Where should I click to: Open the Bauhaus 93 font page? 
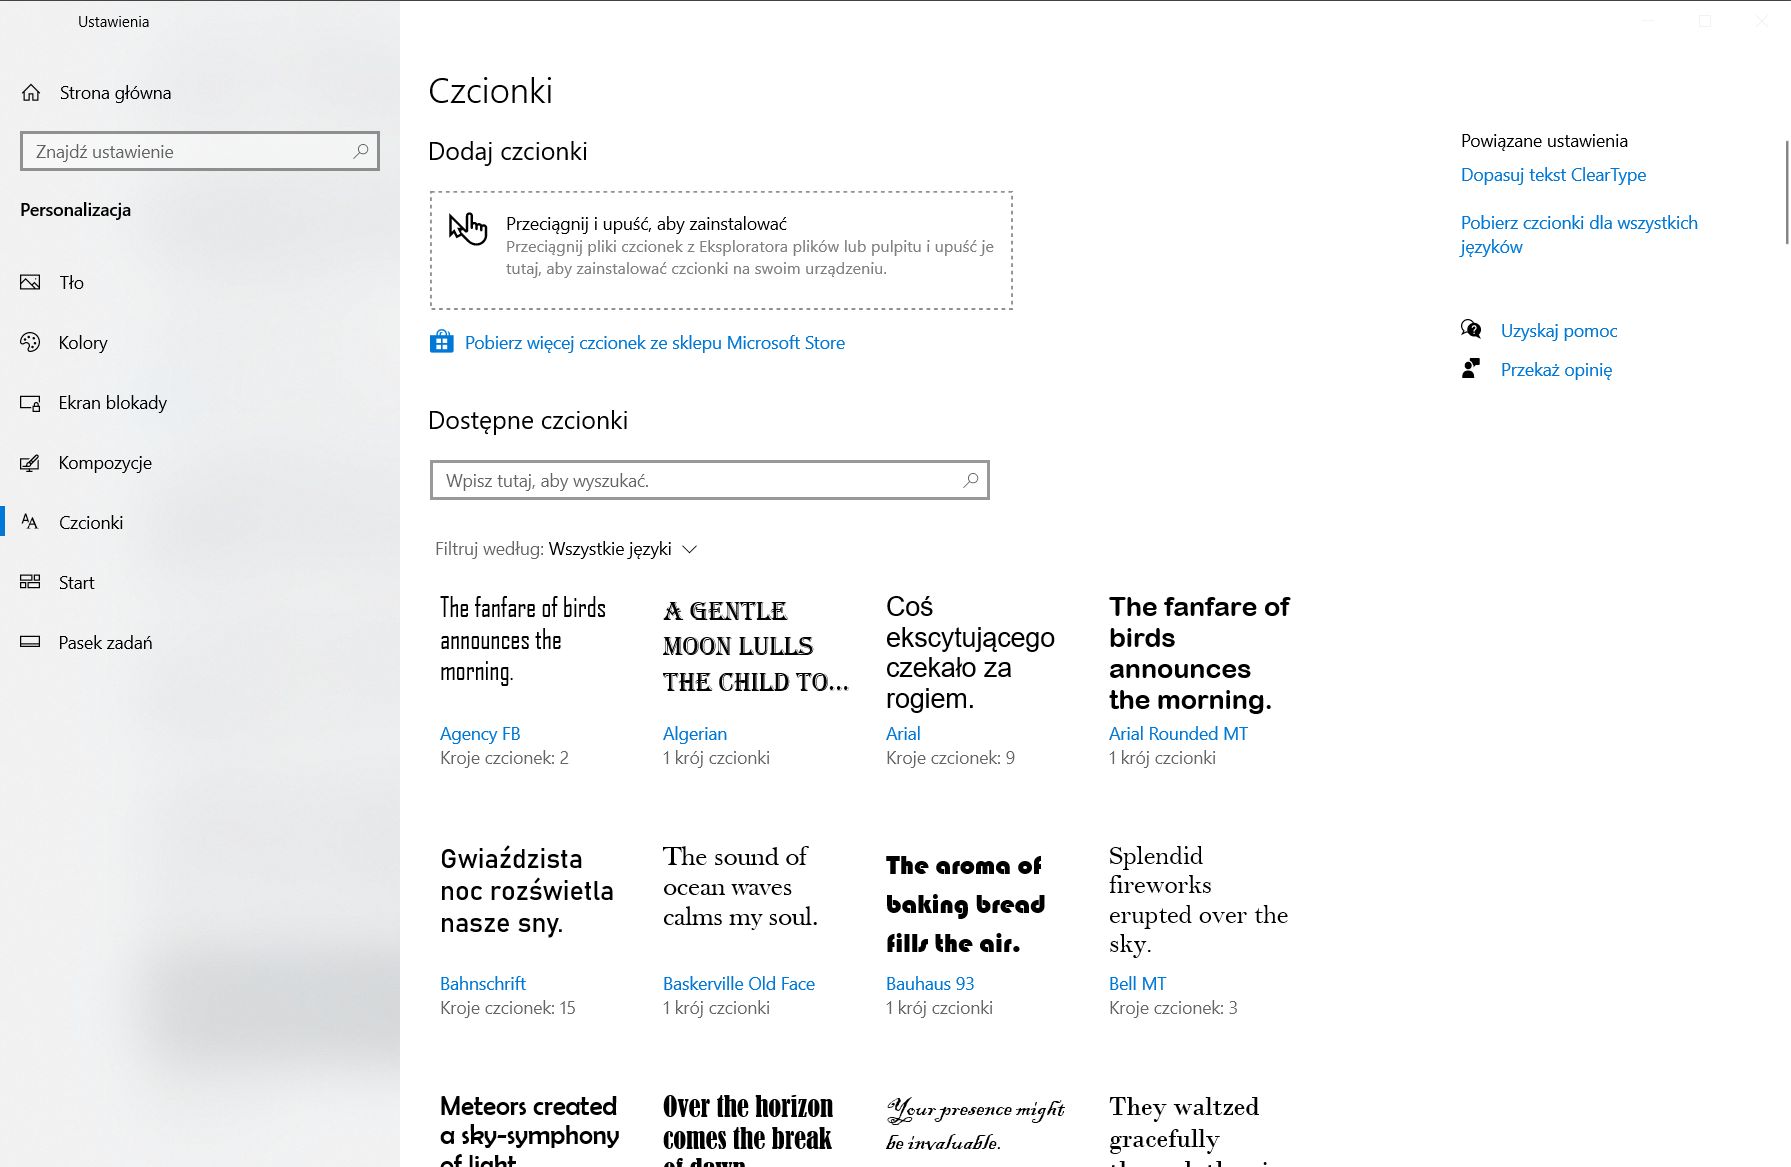(929, 983)
